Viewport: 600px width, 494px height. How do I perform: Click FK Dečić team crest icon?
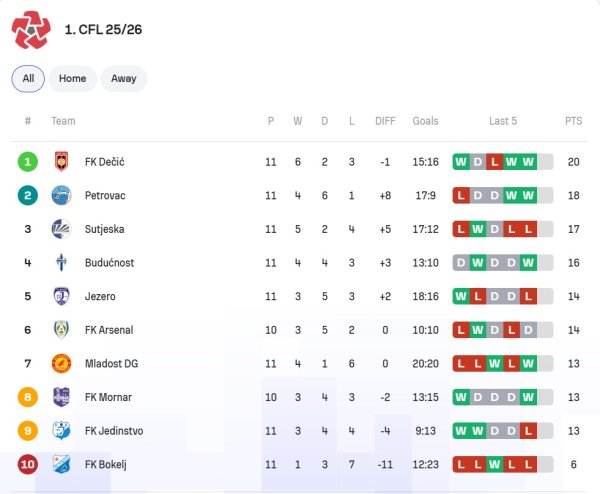coord(61,161)
